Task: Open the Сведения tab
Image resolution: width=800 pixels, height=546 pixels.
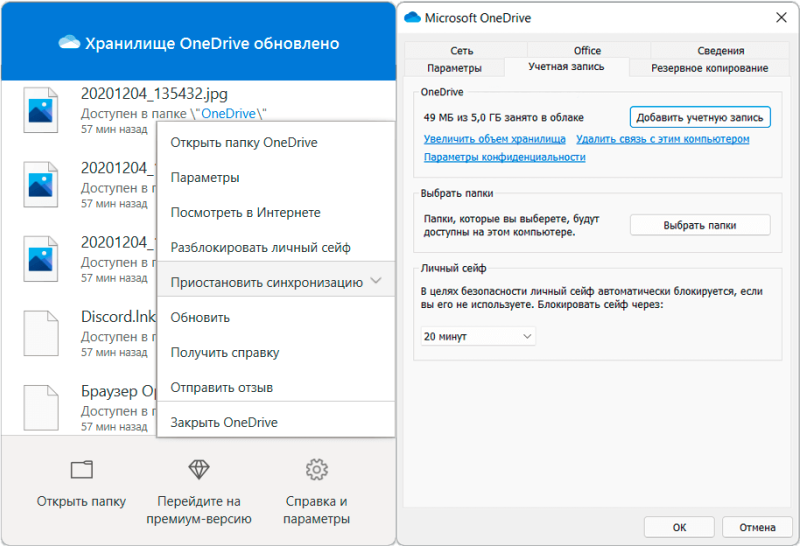Action: pos(720,51)
